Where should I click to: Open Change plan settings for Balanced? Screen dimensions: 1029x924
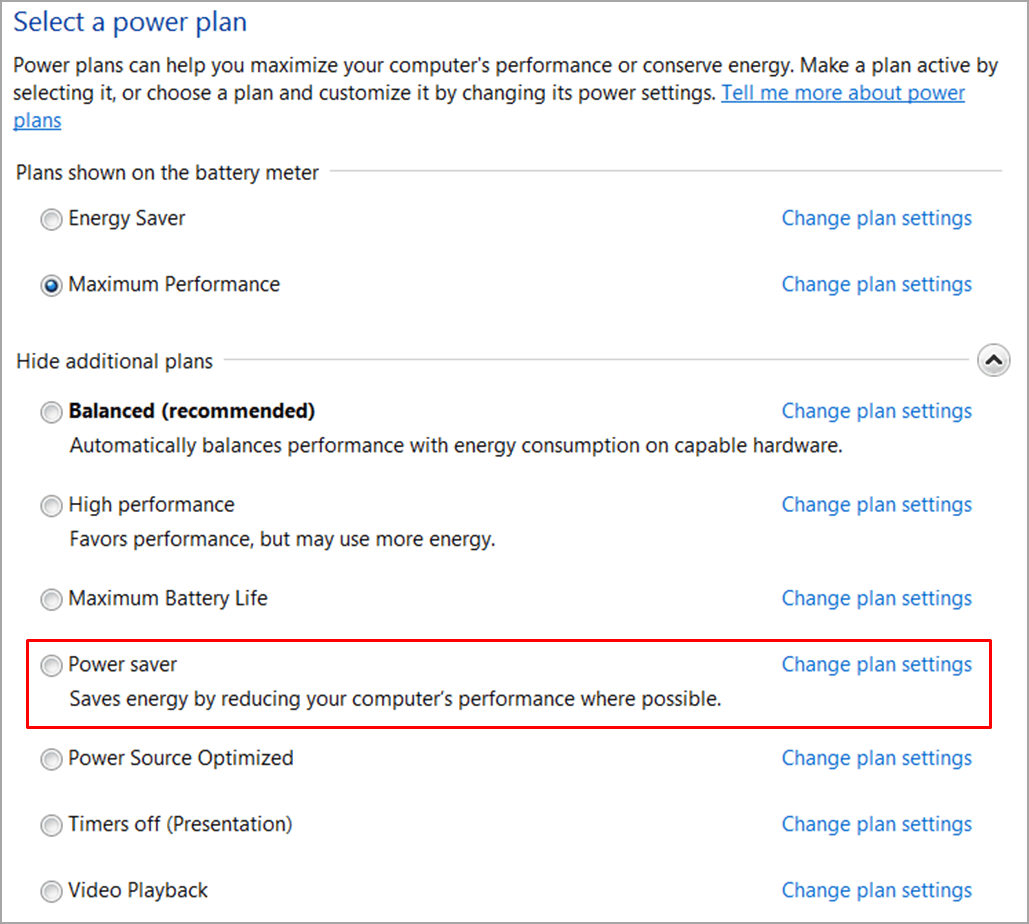[876, 411]
